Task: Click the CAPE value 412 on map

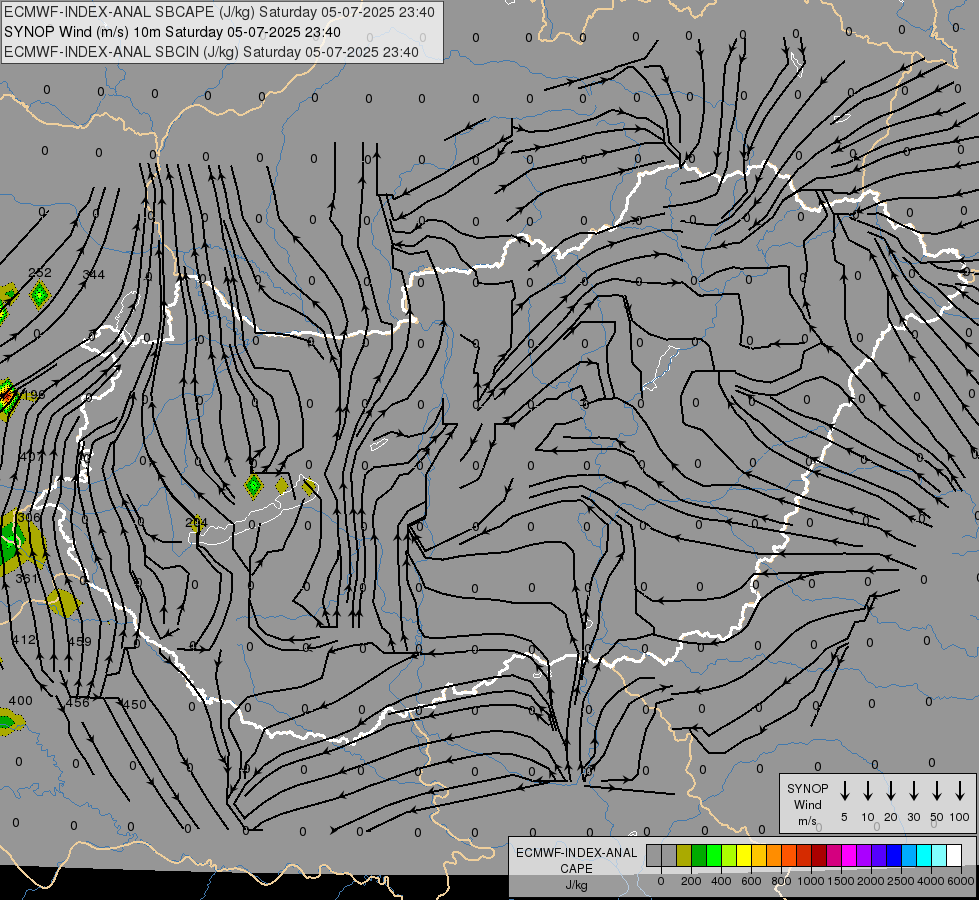Action: tap(24, 640)
